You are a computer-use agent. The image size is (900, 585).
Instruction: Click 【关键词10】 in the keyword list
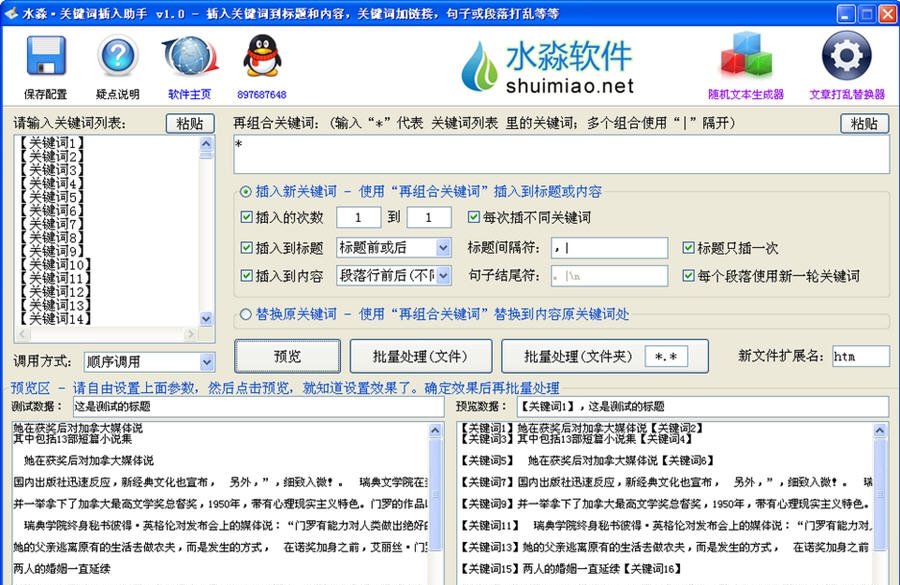pyautogui.click(x=55, y=265)
